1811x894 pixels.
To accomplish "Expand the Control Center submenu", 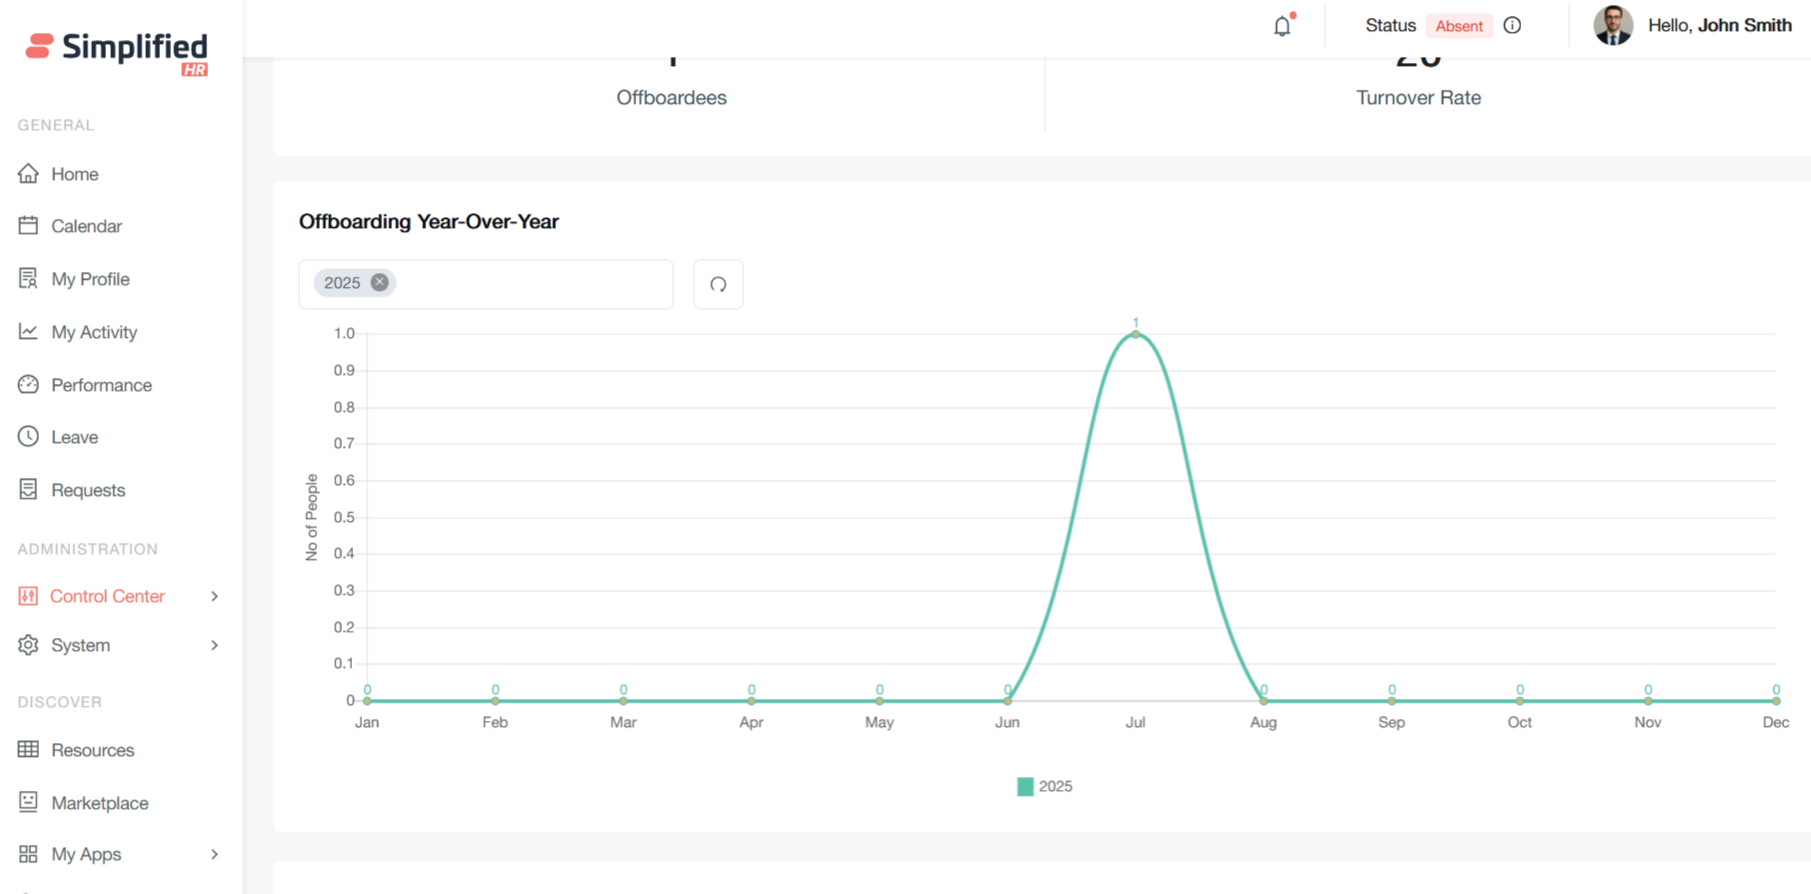I will click(x=214, y=596).
